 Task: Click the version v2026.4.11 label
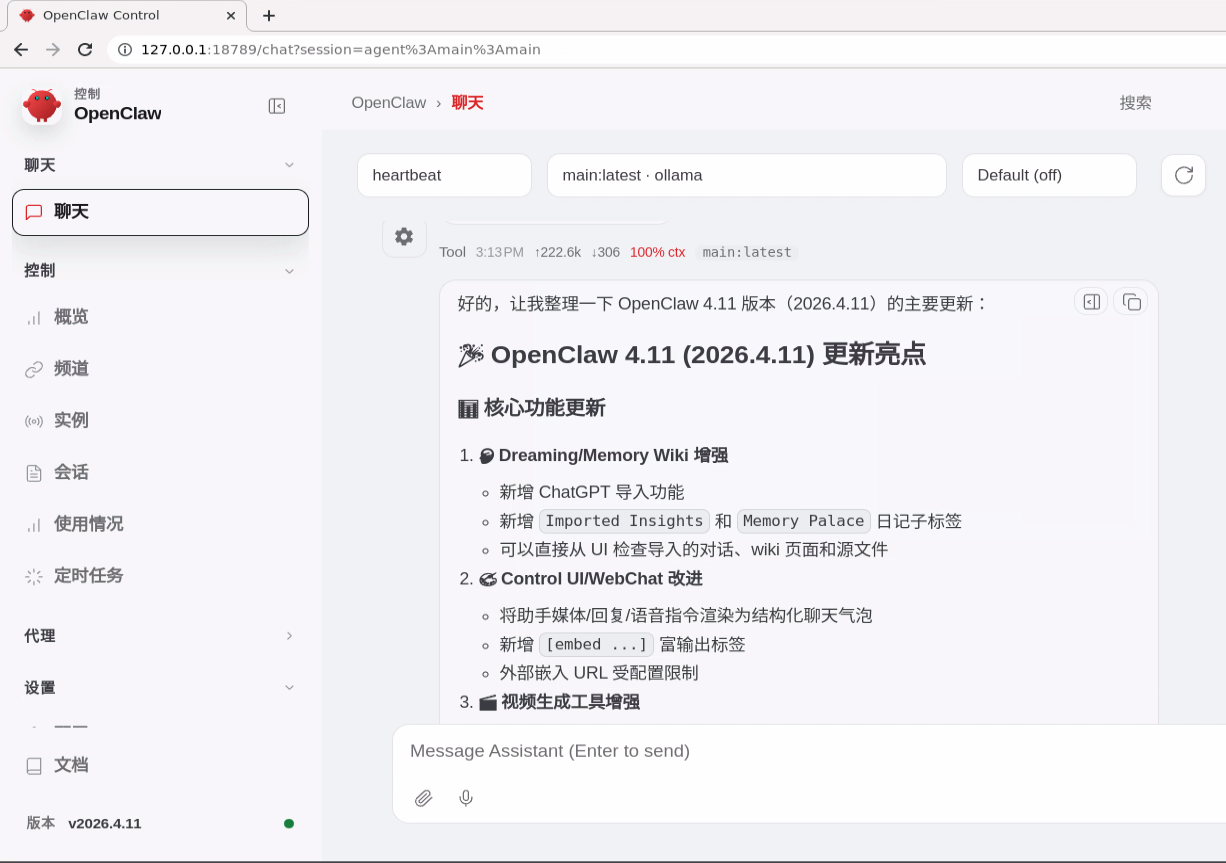pos(105,824)
